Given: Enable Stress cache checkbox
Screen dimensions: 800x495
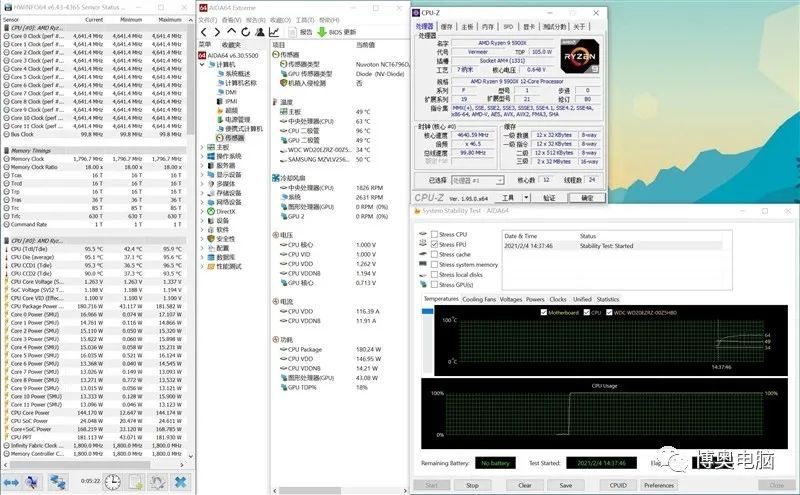Looking at the screenshot, I should pos(434,254).
